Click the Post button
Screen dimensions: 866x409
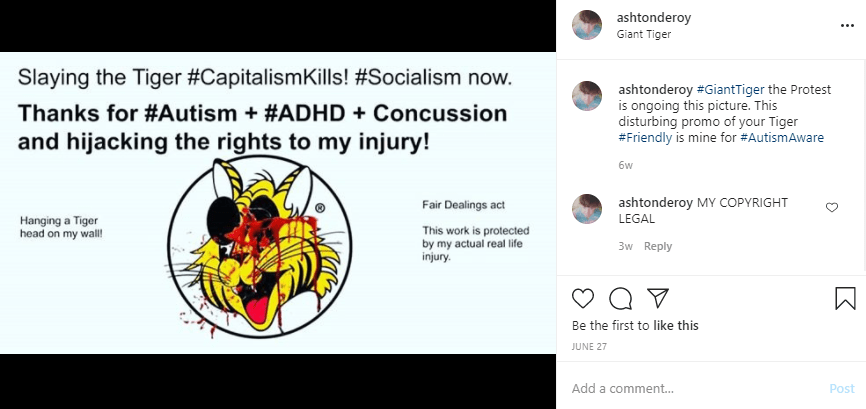[841, 388]
